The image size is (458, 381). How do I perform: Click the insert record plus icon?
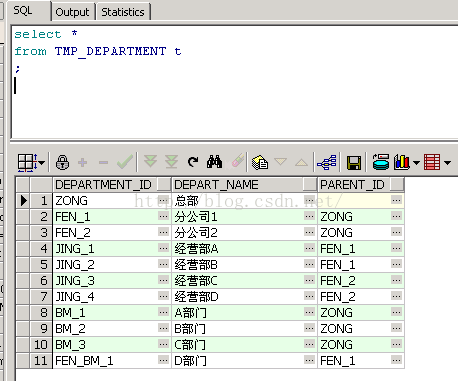82,163
